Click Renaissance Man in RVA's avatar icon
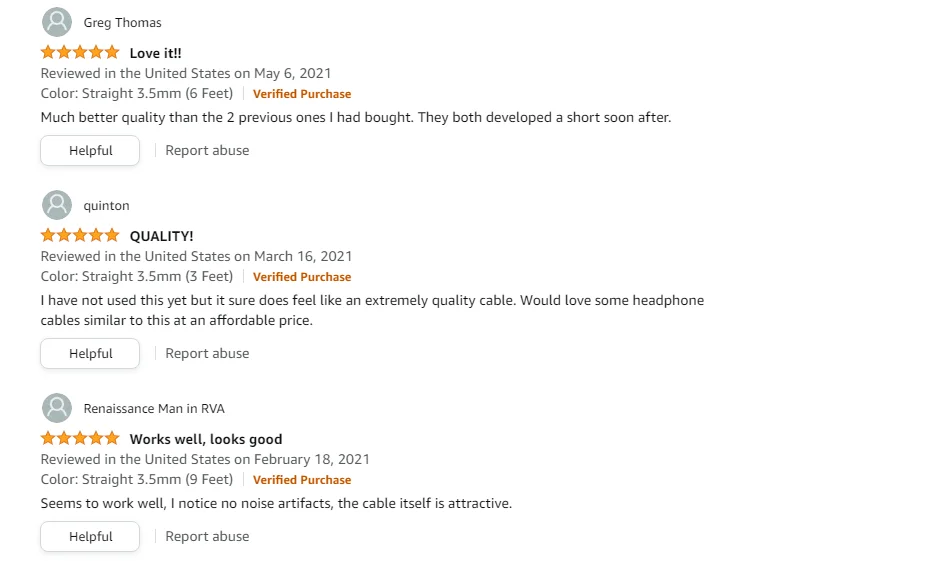Viewport: 938px width, 561px height. 57,408
